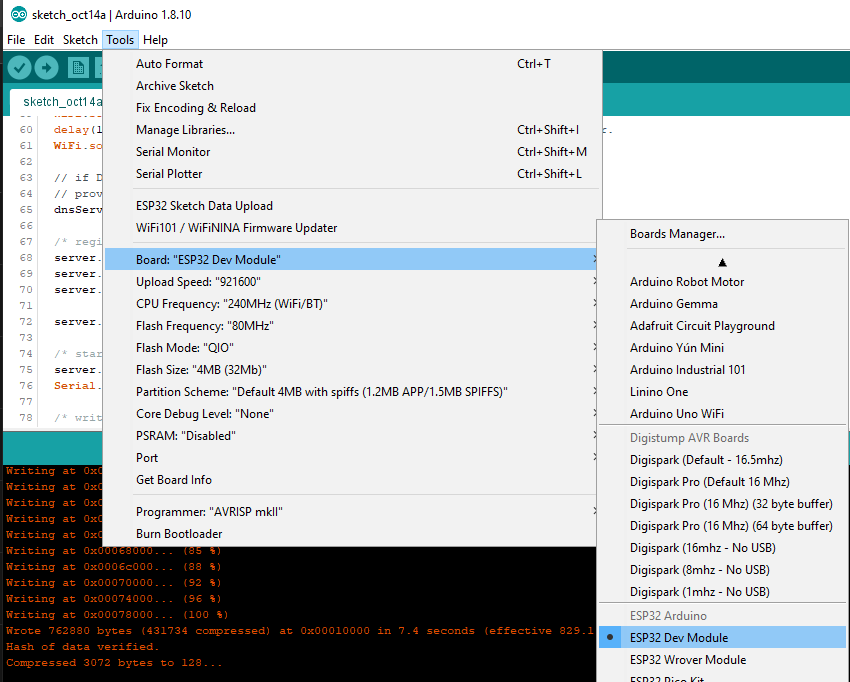The height and width of the screenshot is (682, 850).
Task: Select Arduino Uno WiFi board
Action: coord(722,414)
